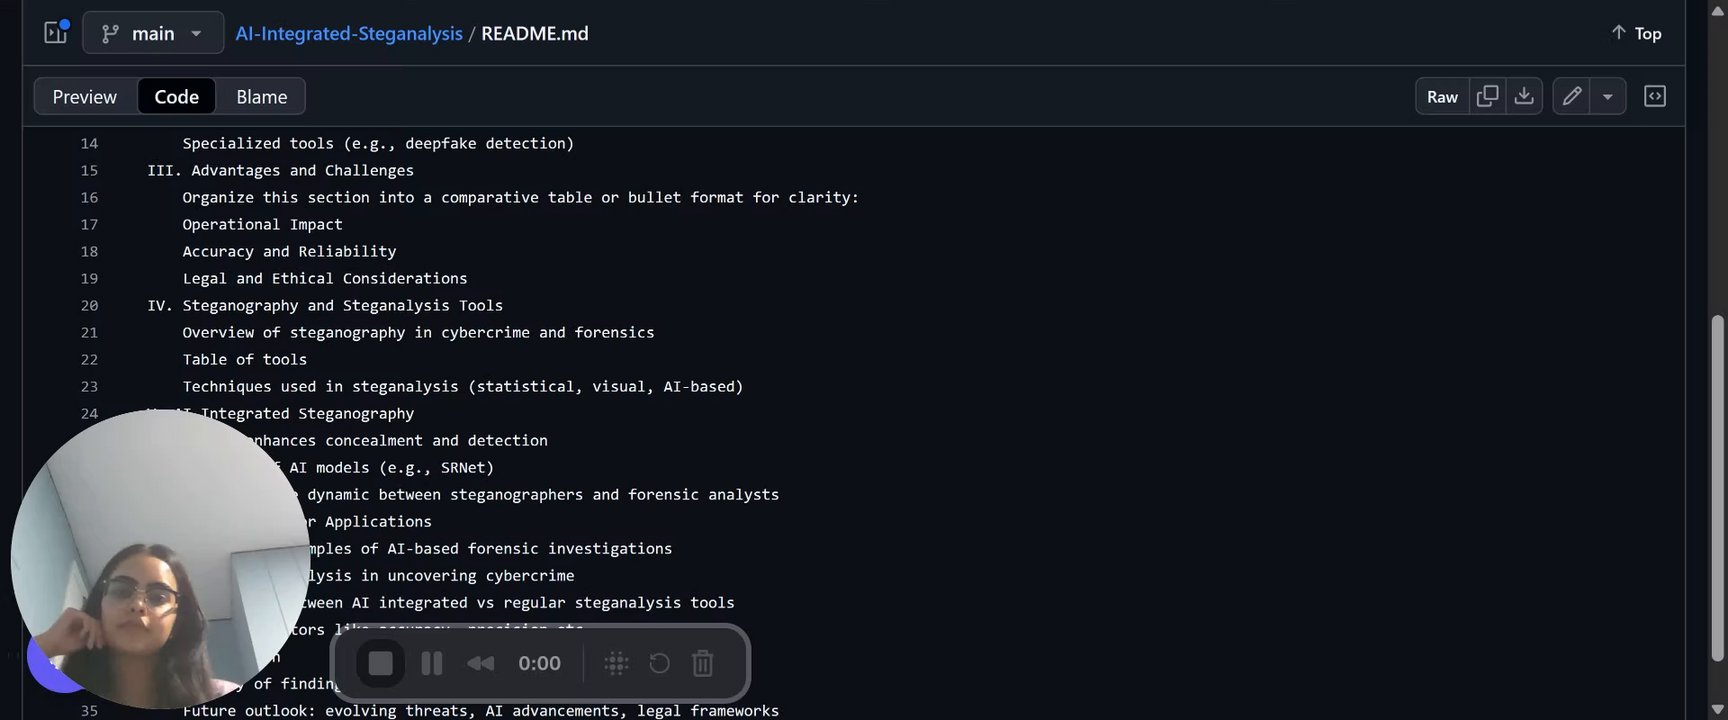
Task: Delete the recording with trash icon
Action: pyautogui.click(x=703, y=663)
